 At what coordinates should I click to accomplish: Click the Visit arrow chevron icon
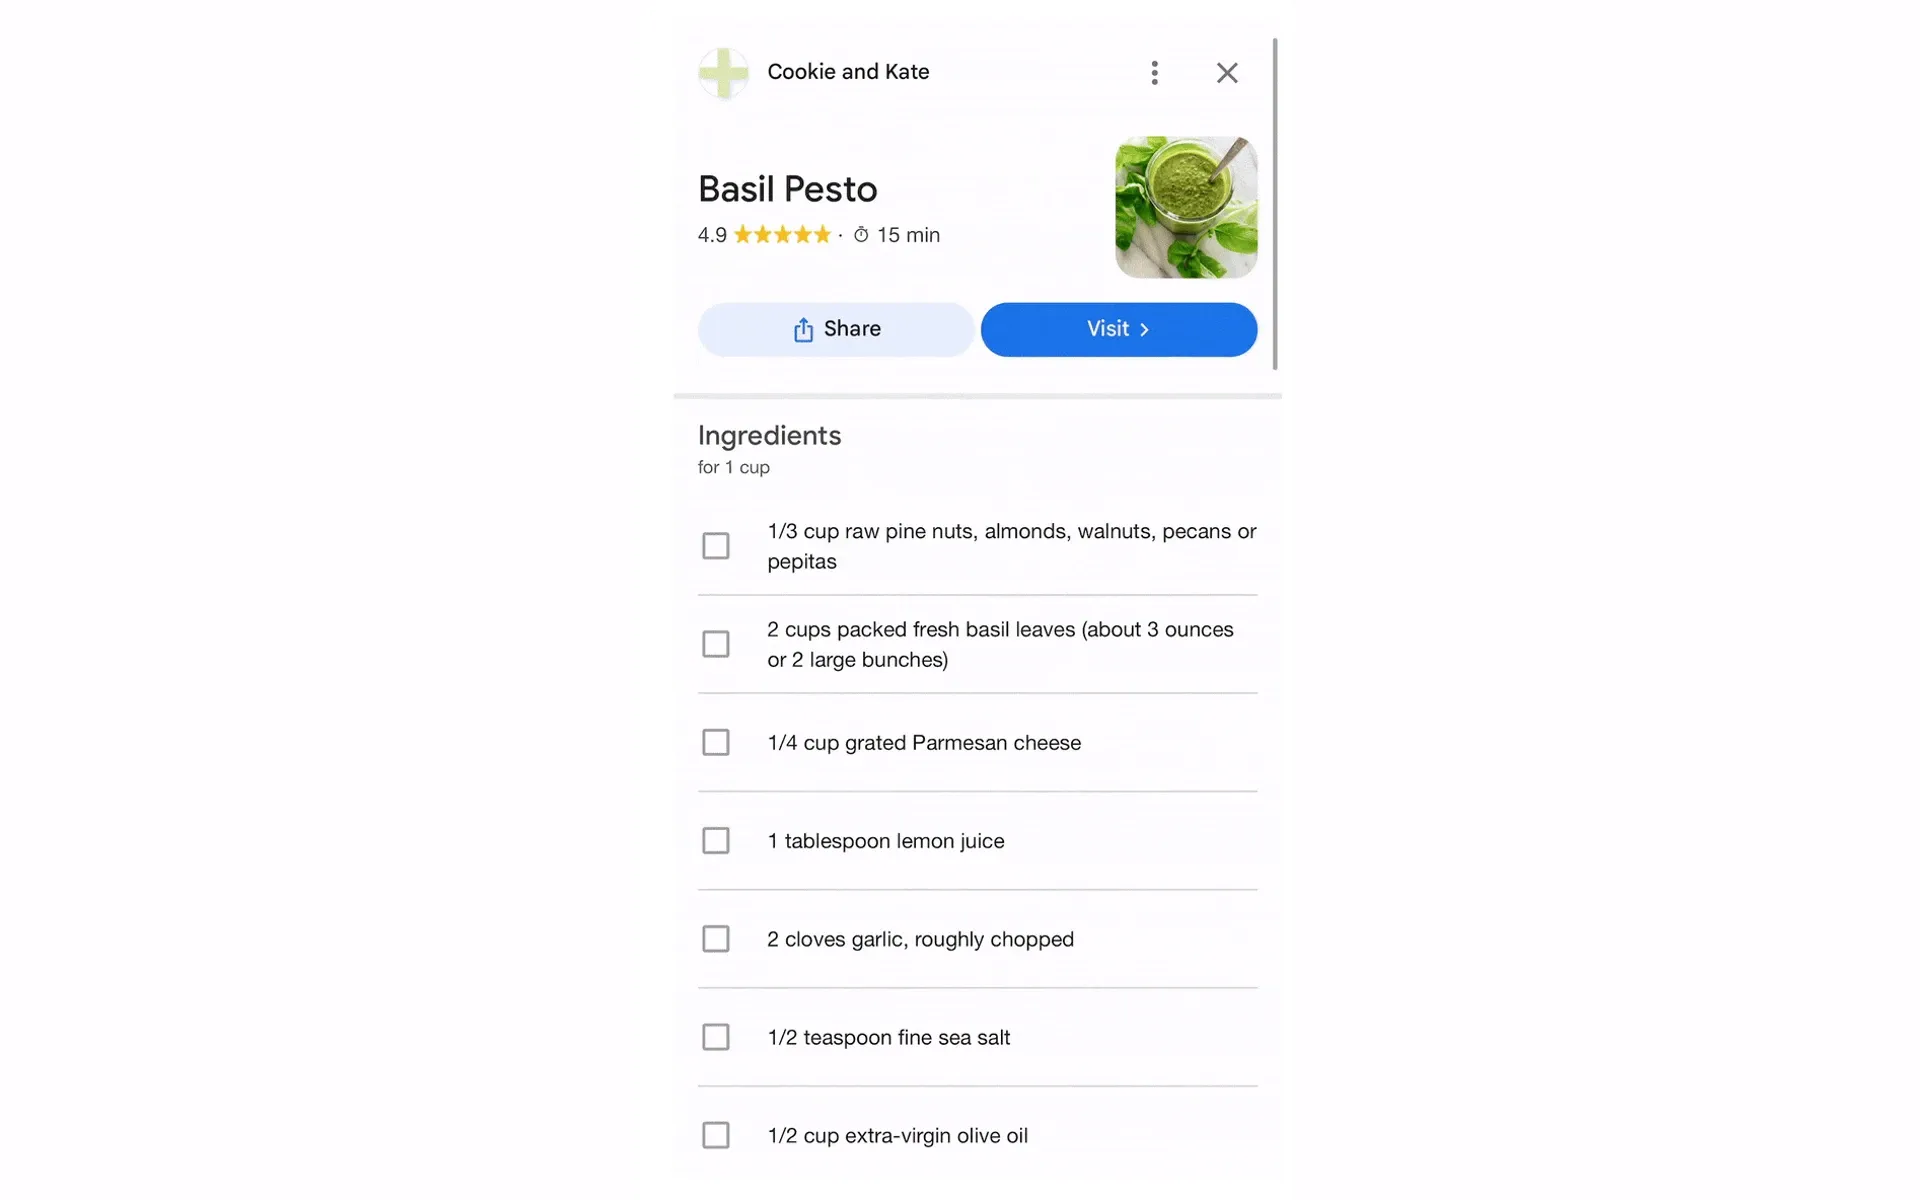click(1145, 329)
